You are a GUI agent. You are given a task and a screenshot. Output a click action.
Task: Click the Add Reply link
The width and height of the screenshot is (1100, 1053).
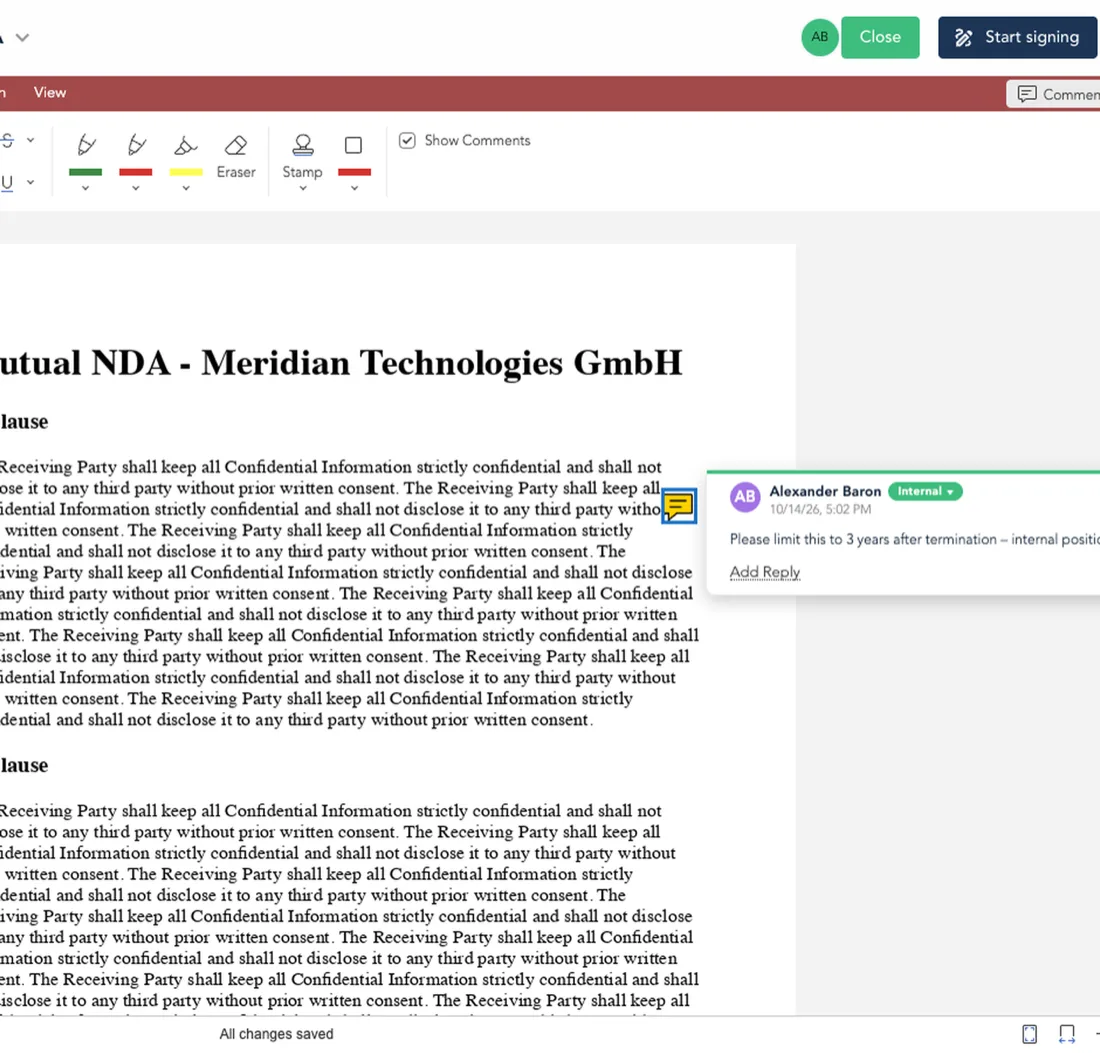(765, 572)
